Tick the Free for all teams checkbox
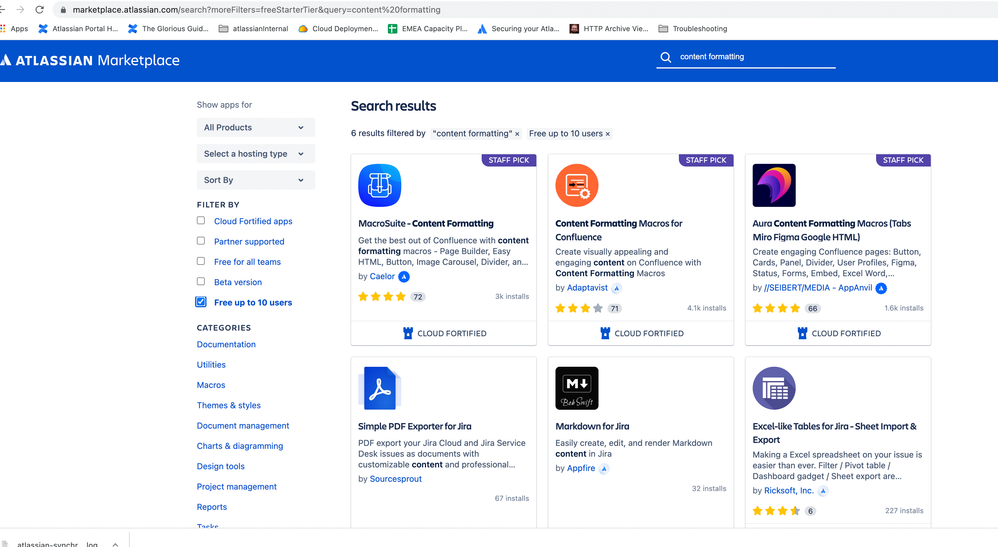The width and height of the screenshot is (998, 547). click(201, 261)
